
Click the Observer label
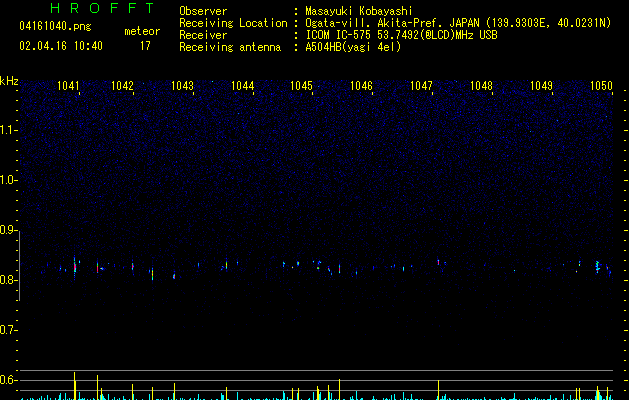click(203, 11)
